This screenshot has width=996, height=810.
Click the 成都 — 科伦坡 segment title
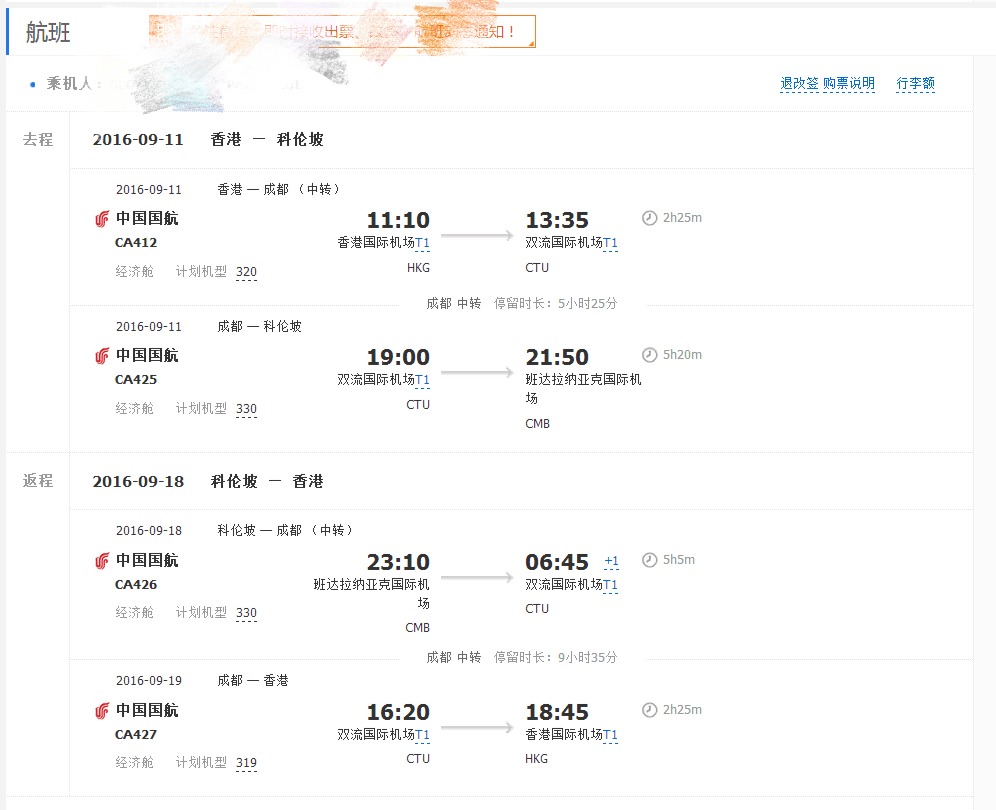tap(259, 327)
